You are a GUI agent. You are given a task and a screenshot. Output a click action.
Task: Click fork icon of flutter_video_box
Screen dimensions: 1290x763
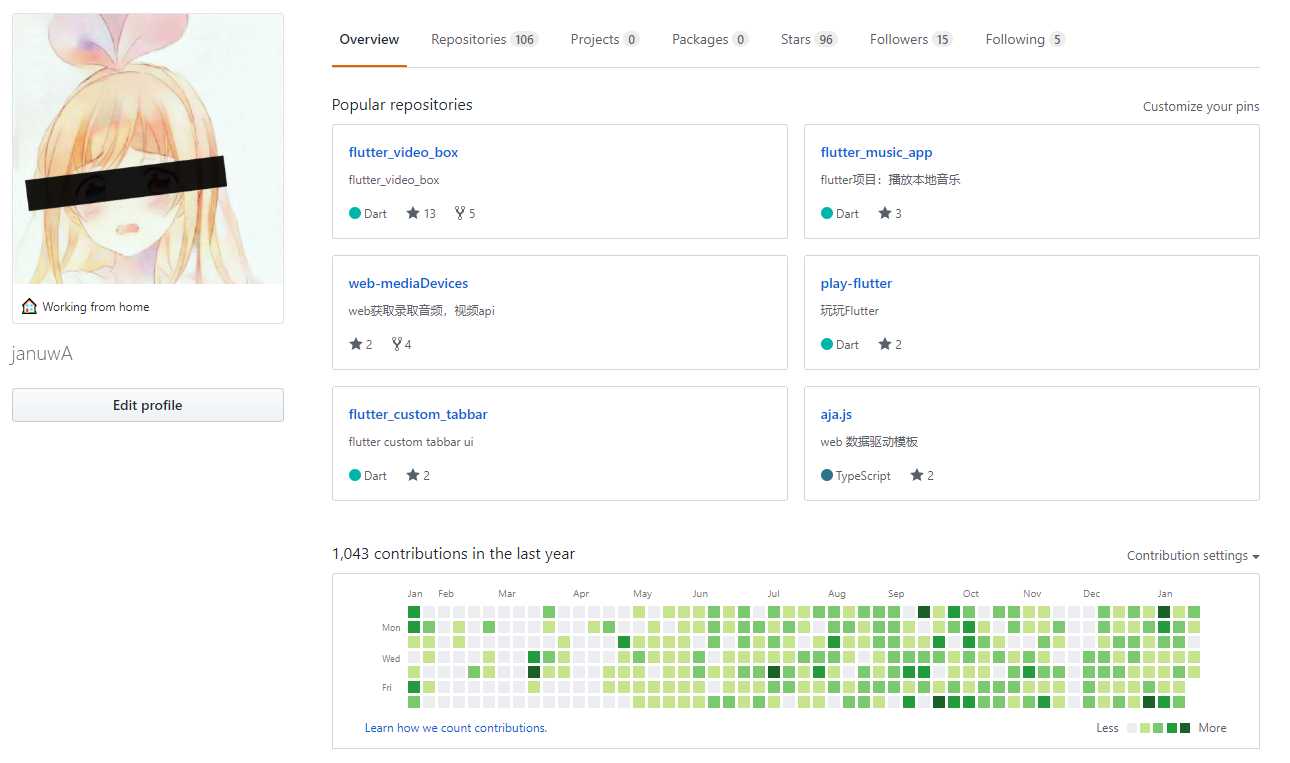(x=460, y=213)
